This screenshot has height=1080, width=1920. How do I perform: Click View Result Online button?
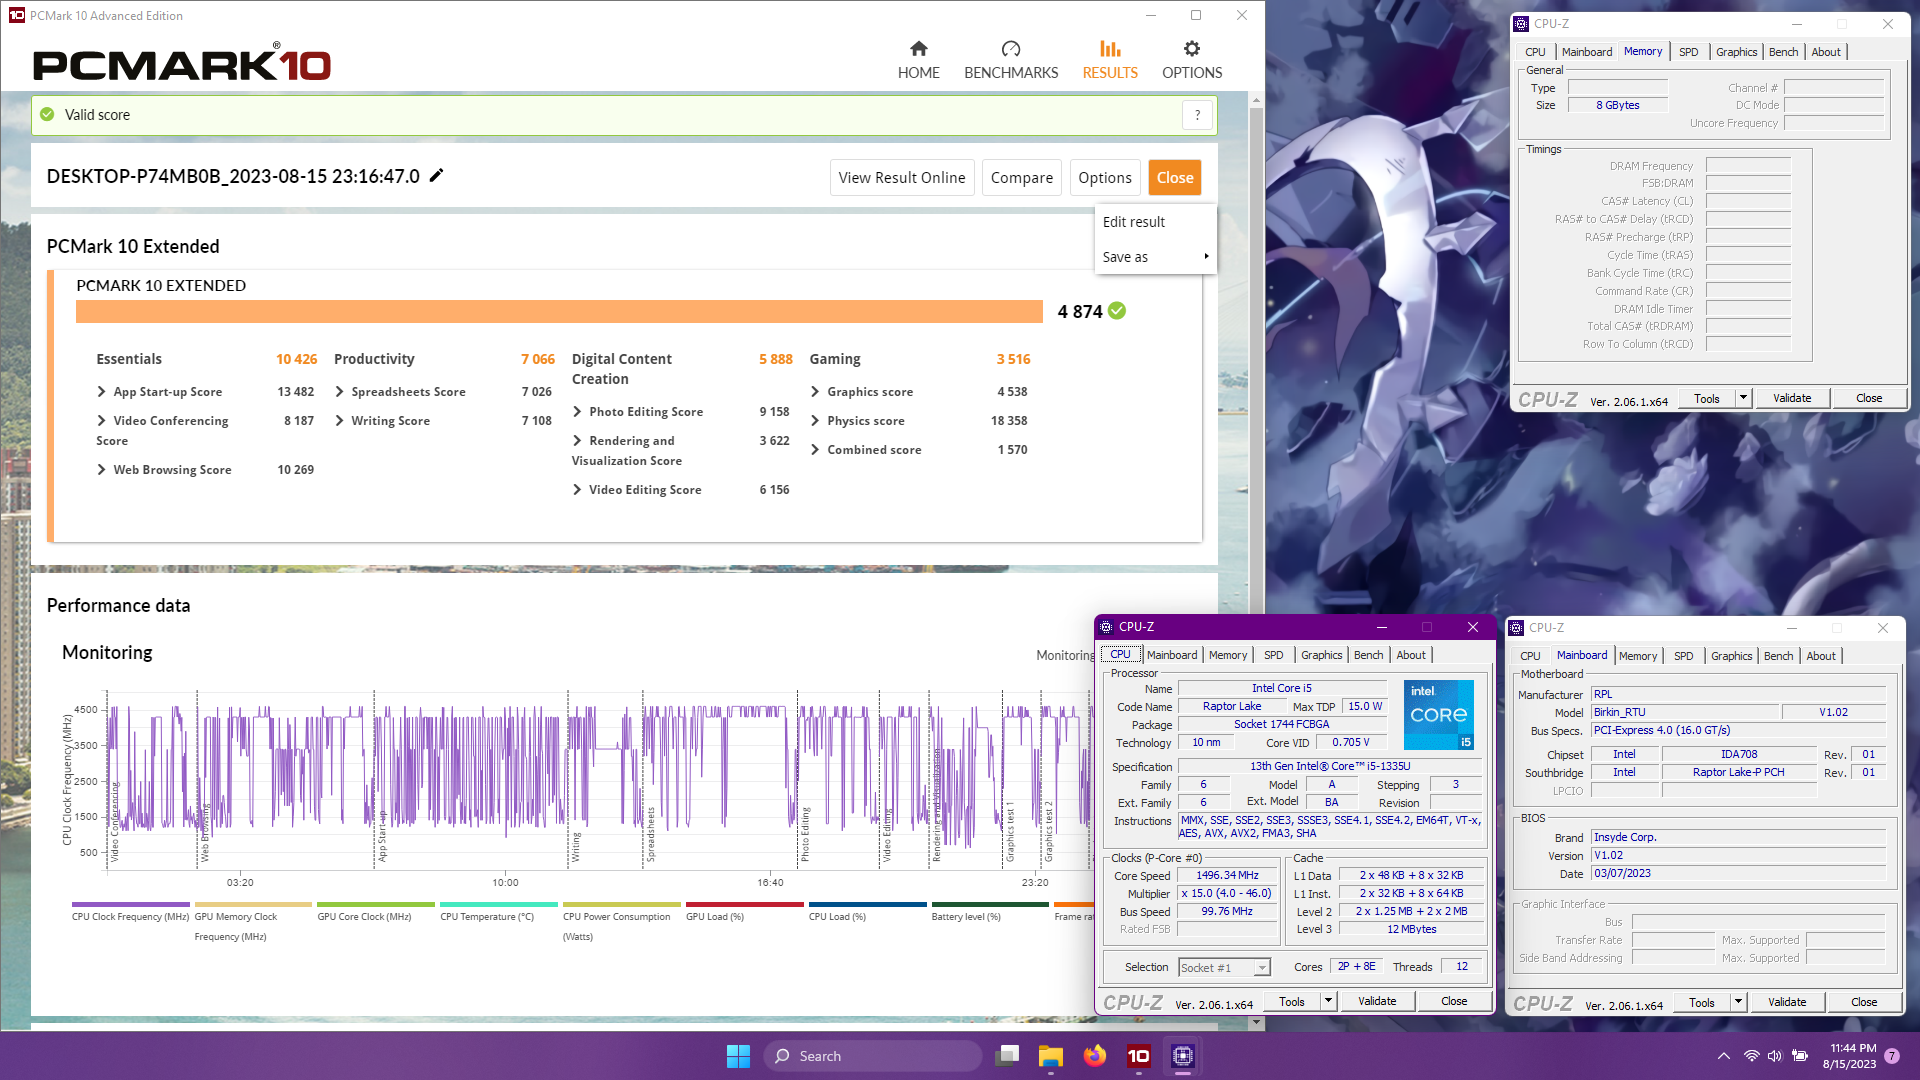[x=902, y=177]
